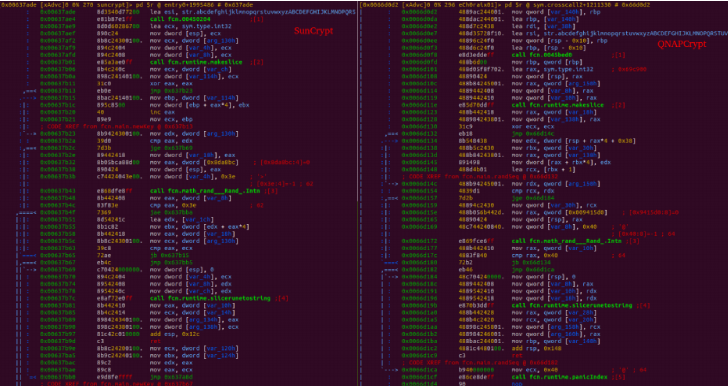Image resolution: width=728 pixels, height=386 pixels.
Task: Click the red QNAPCrypt label
Action: tap(682, 44)
